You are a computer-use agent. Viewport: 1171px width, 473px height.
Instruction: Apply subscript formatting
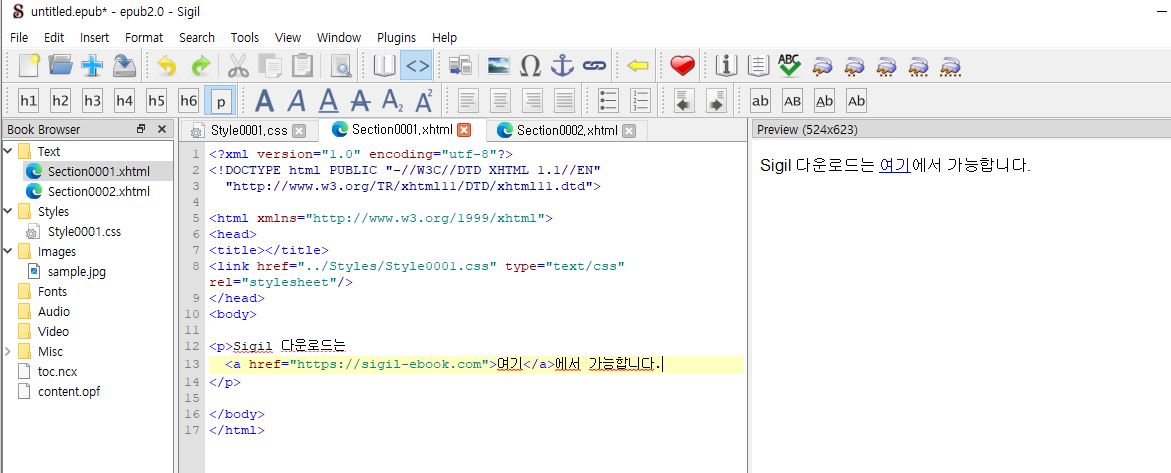tap(392, 101)
